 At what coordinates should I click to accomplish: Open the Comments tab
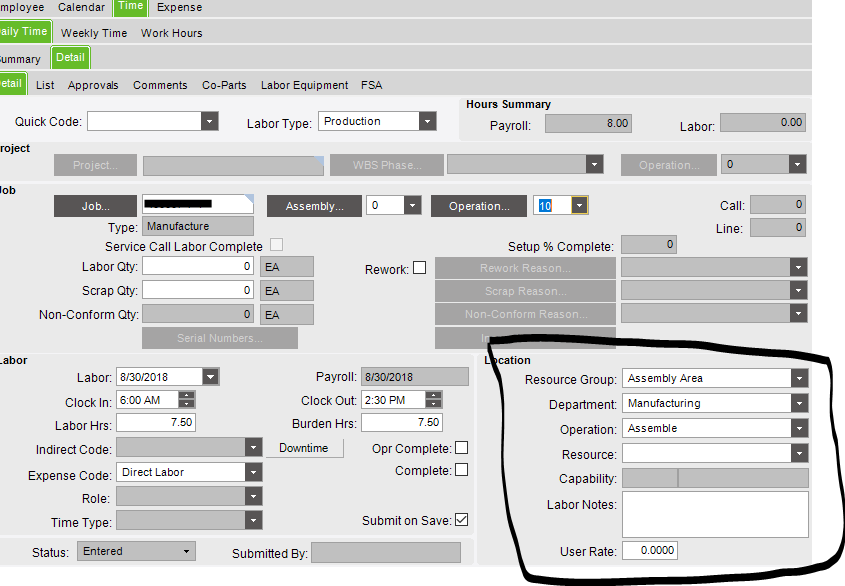[160, 85]
